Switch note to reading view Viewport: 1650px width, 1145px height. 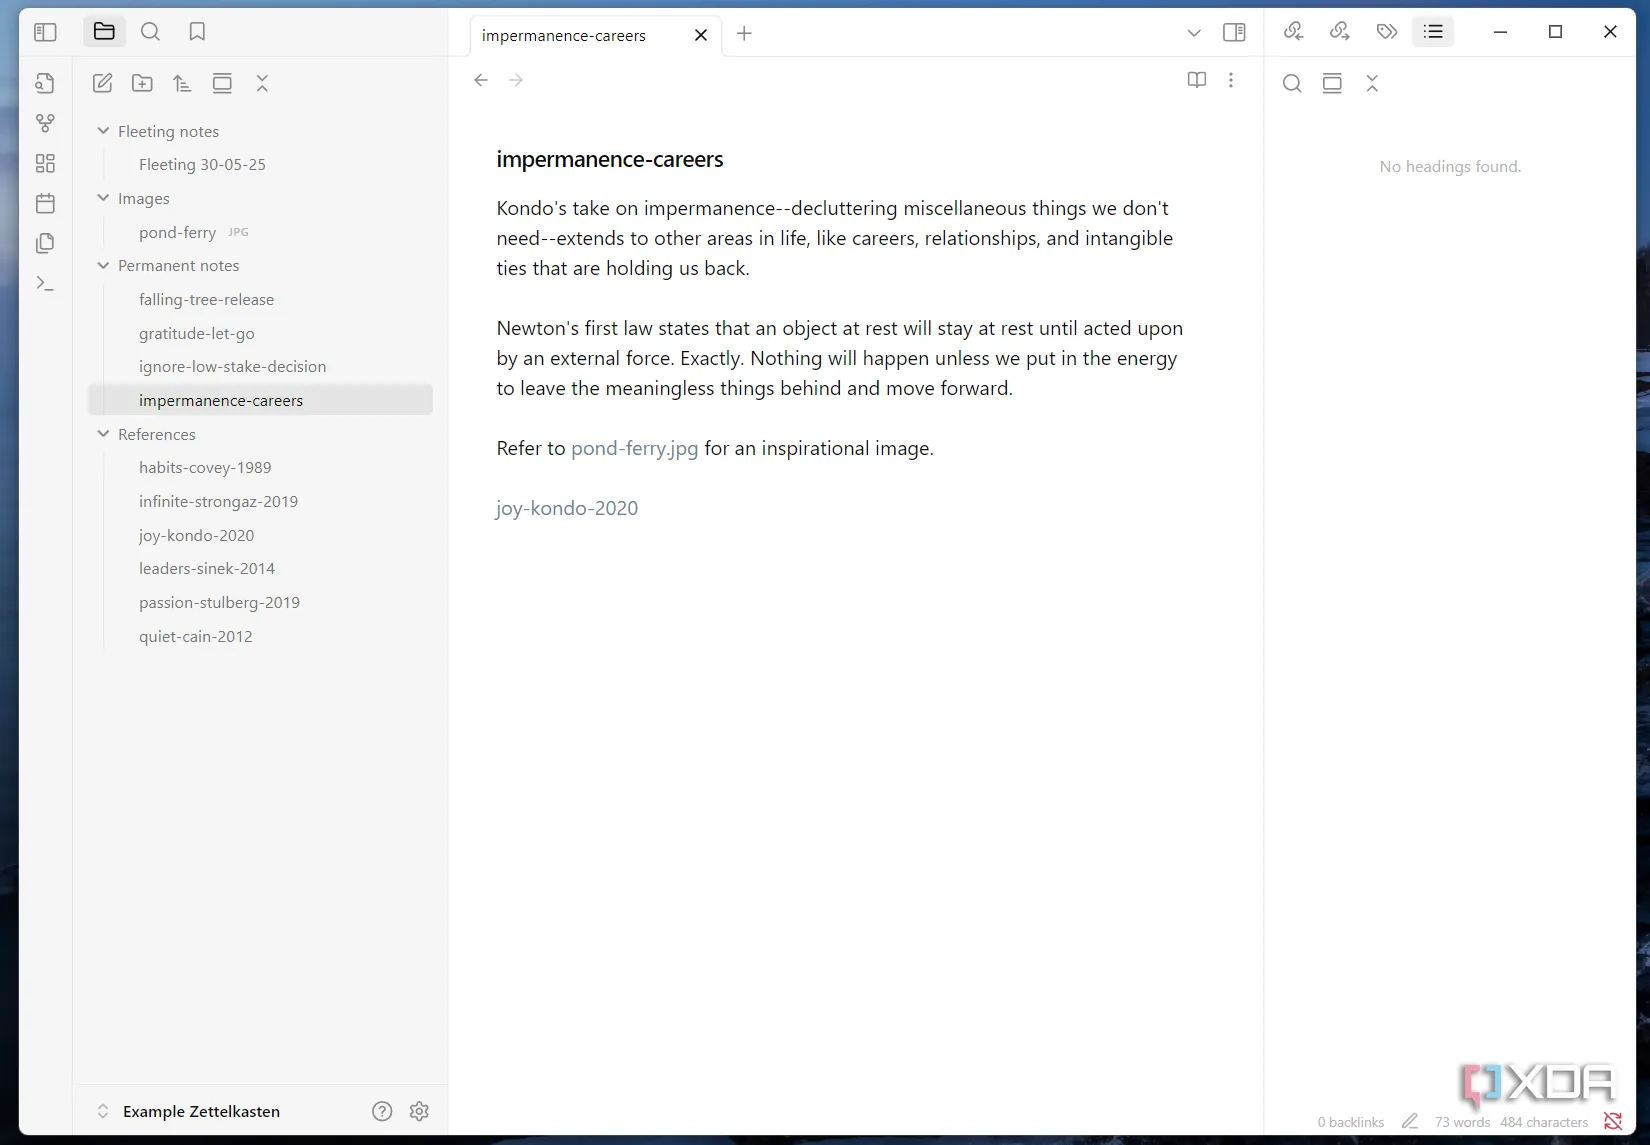click(1196, 80)
